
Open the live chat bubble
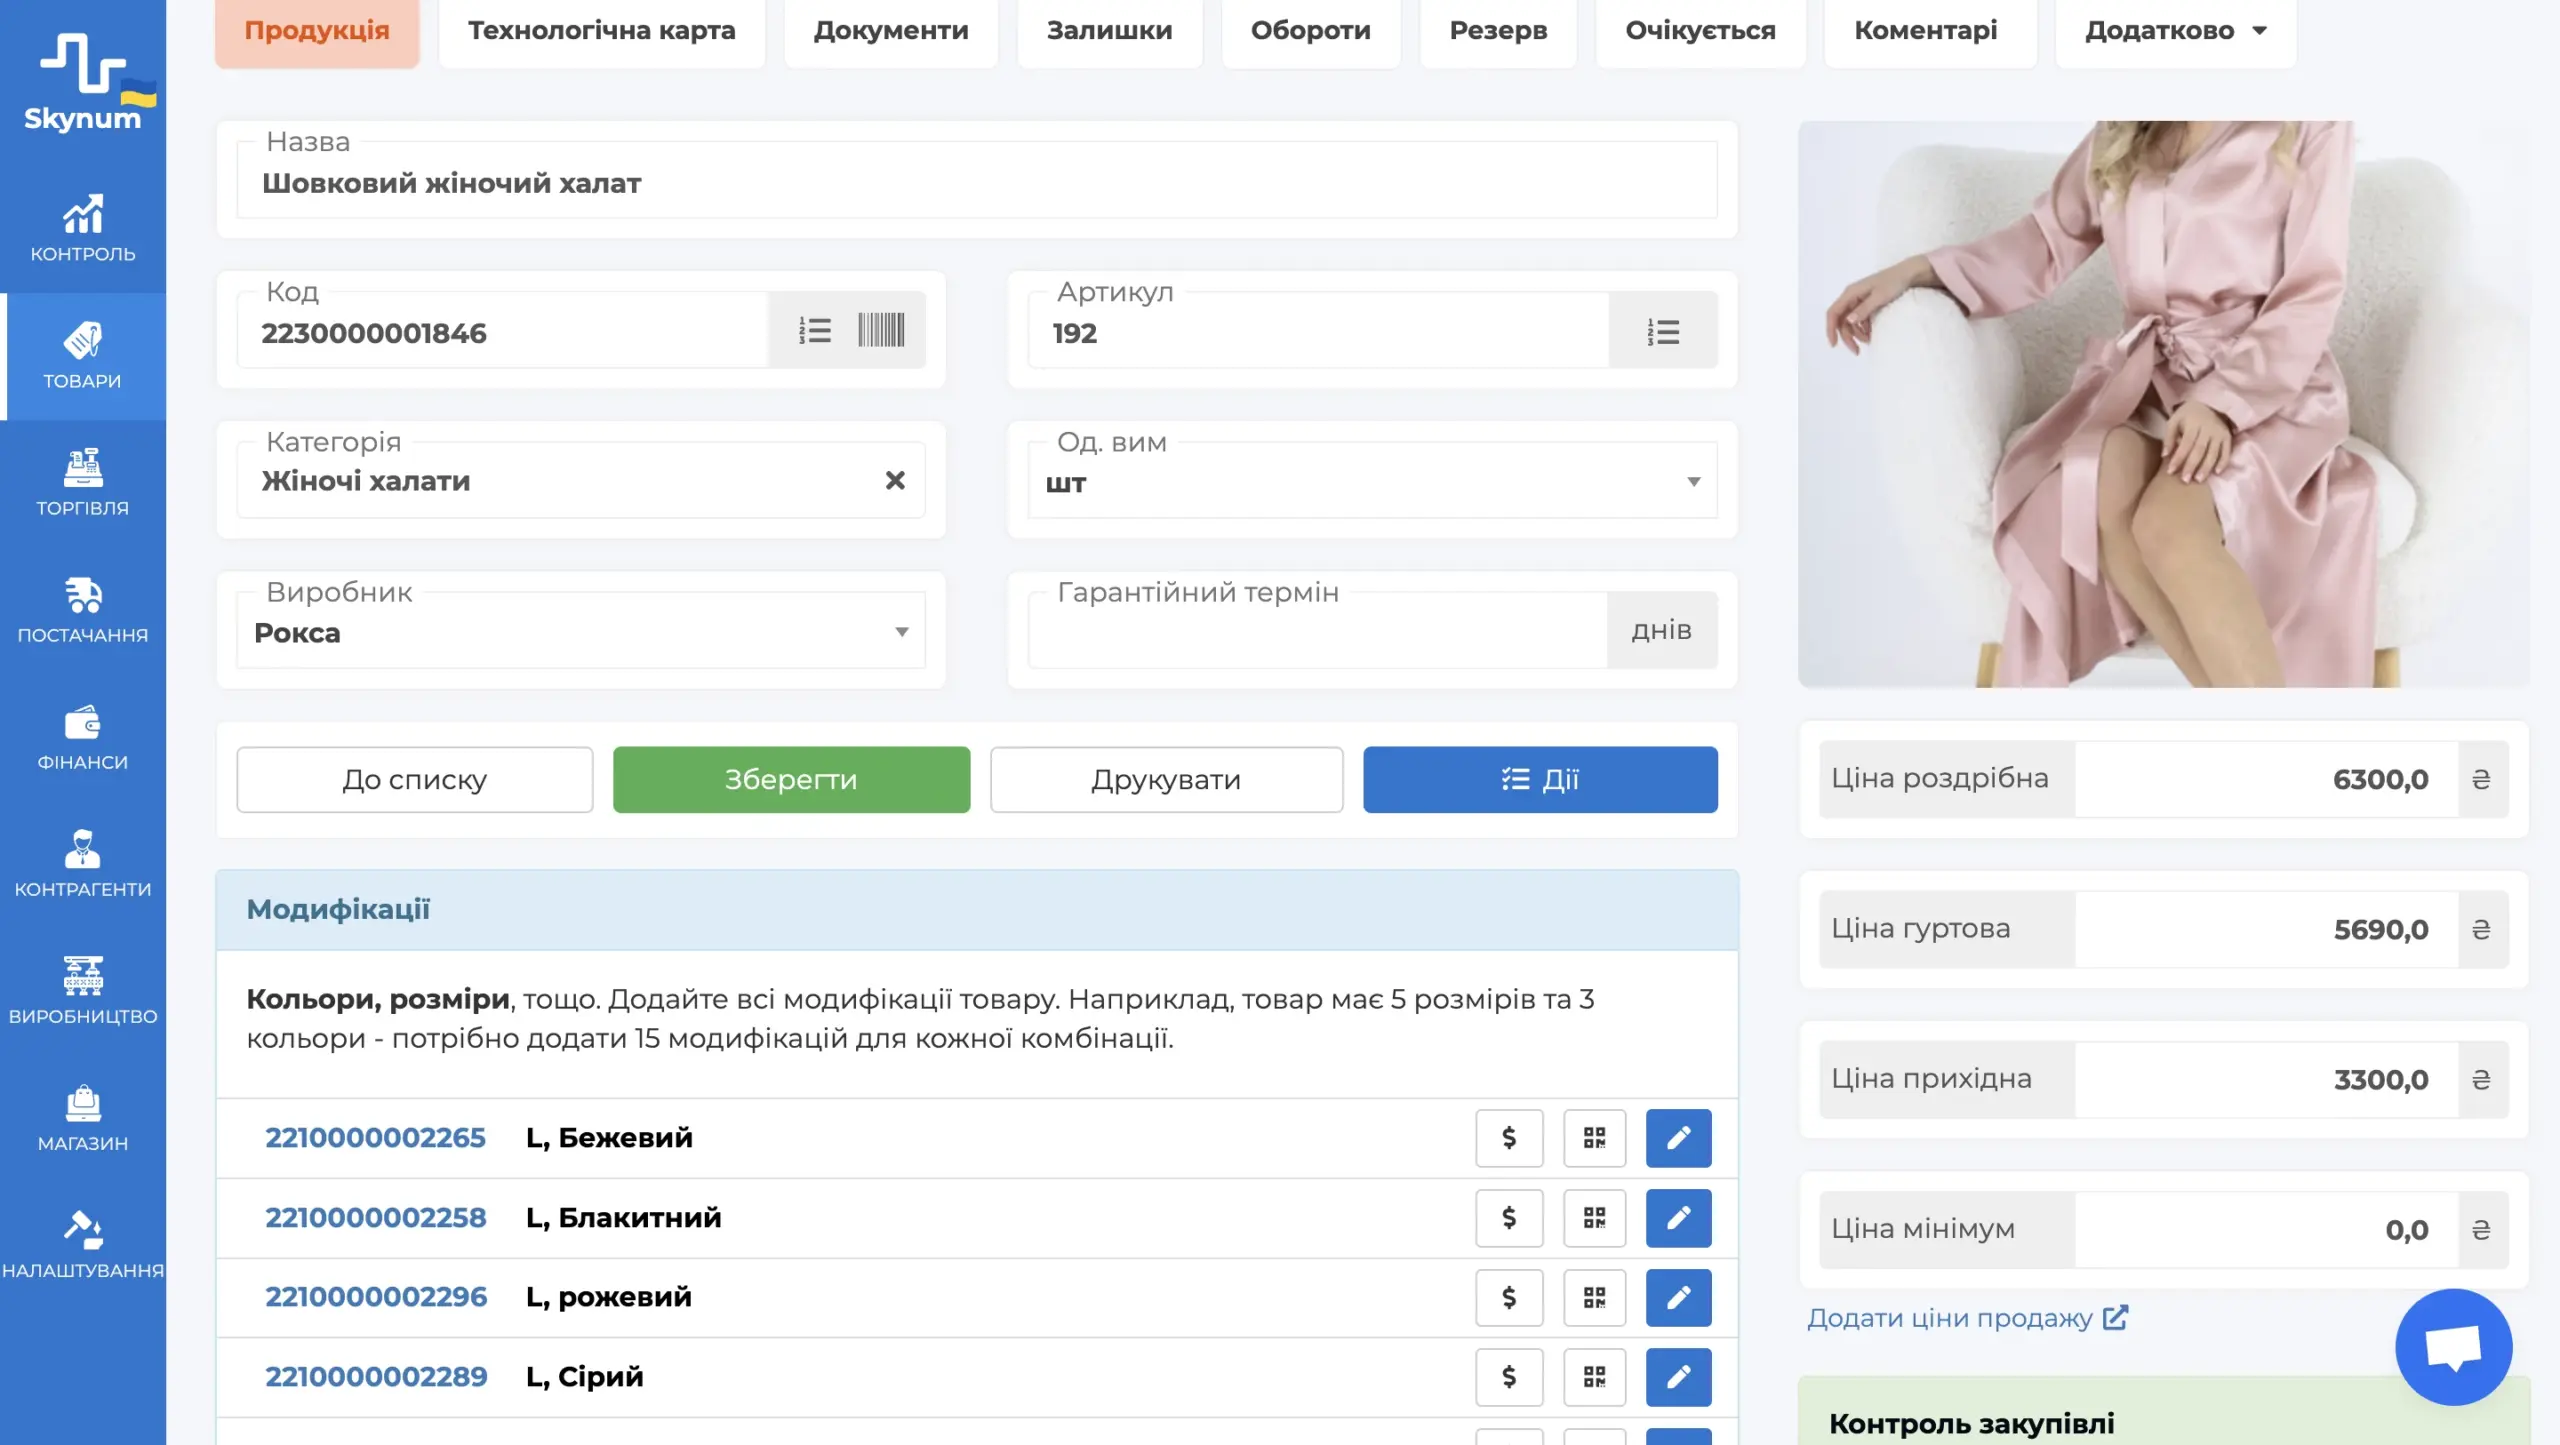point(2453,1347)
